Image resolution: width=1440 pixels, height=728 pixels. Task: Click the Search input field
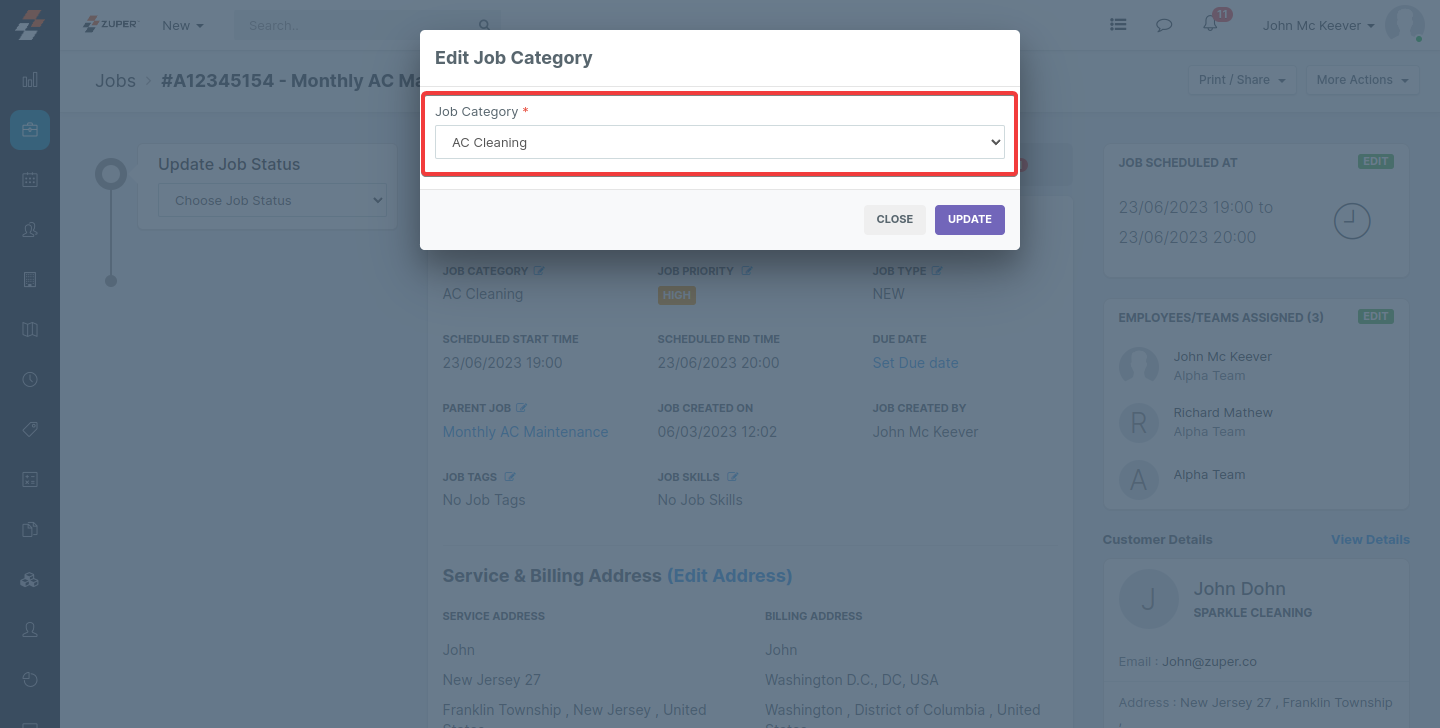[360, 25]
